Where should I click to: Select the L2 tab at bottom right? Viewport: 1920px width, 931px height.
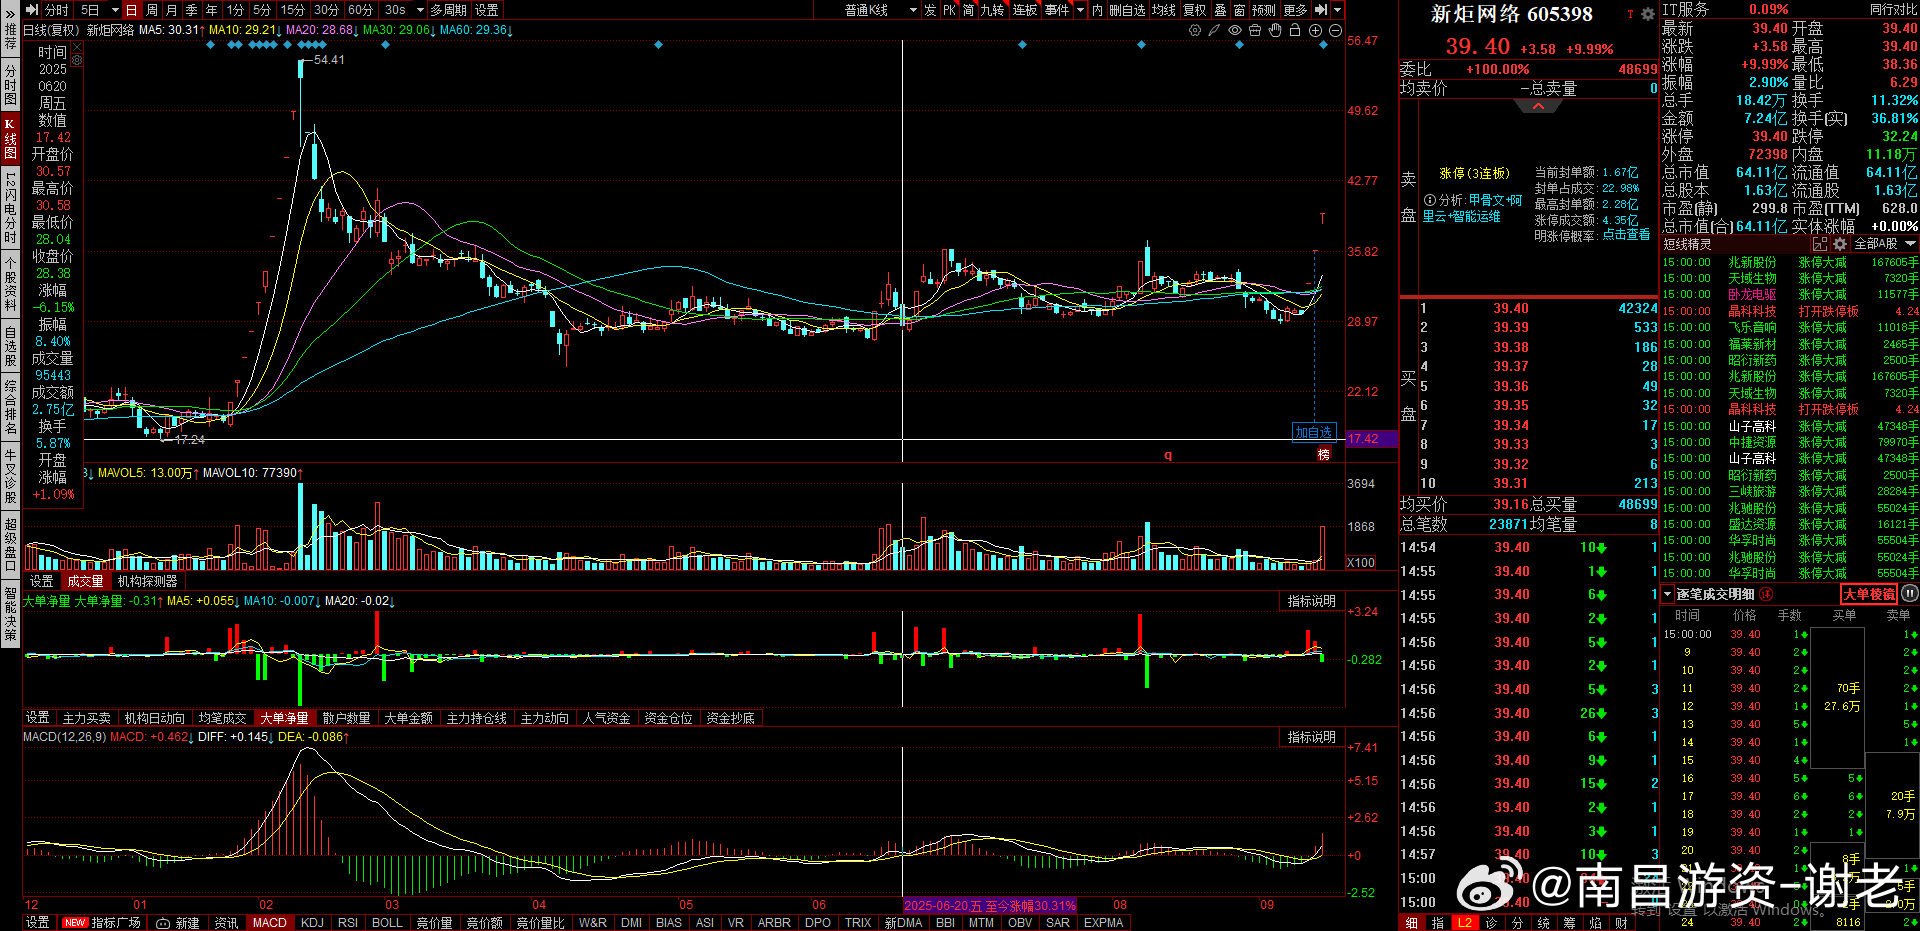[x=1465, y=923]
